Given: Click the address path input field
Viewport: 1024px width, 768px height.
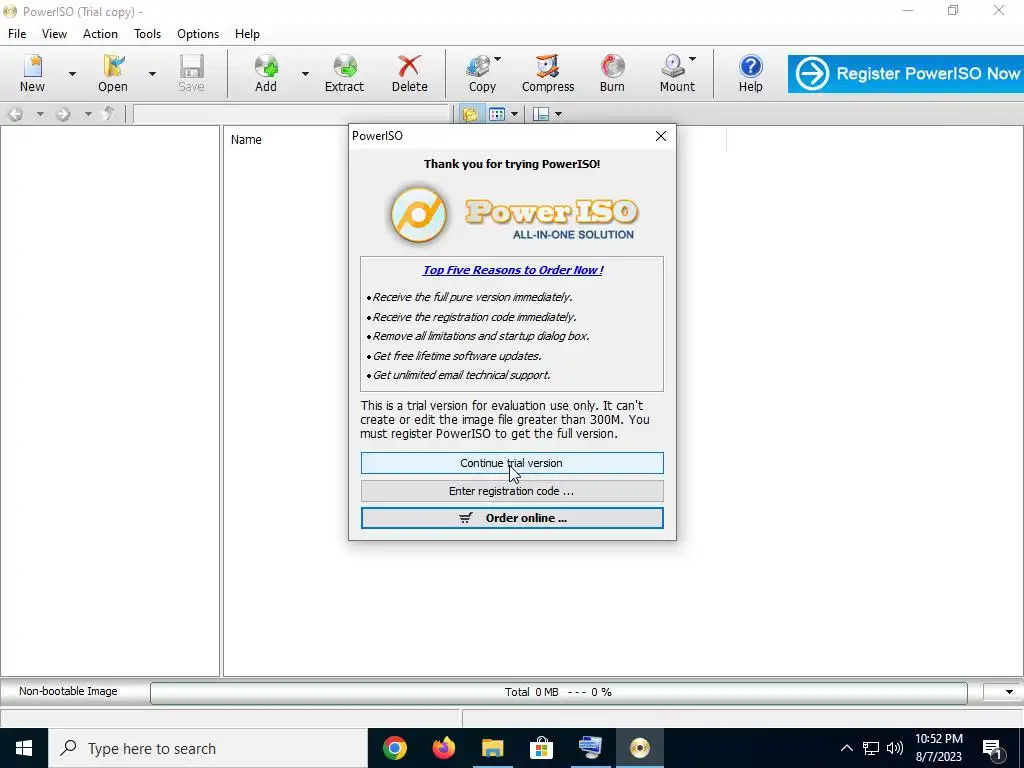Looking at the screenshot, I should tap(291, 114).
